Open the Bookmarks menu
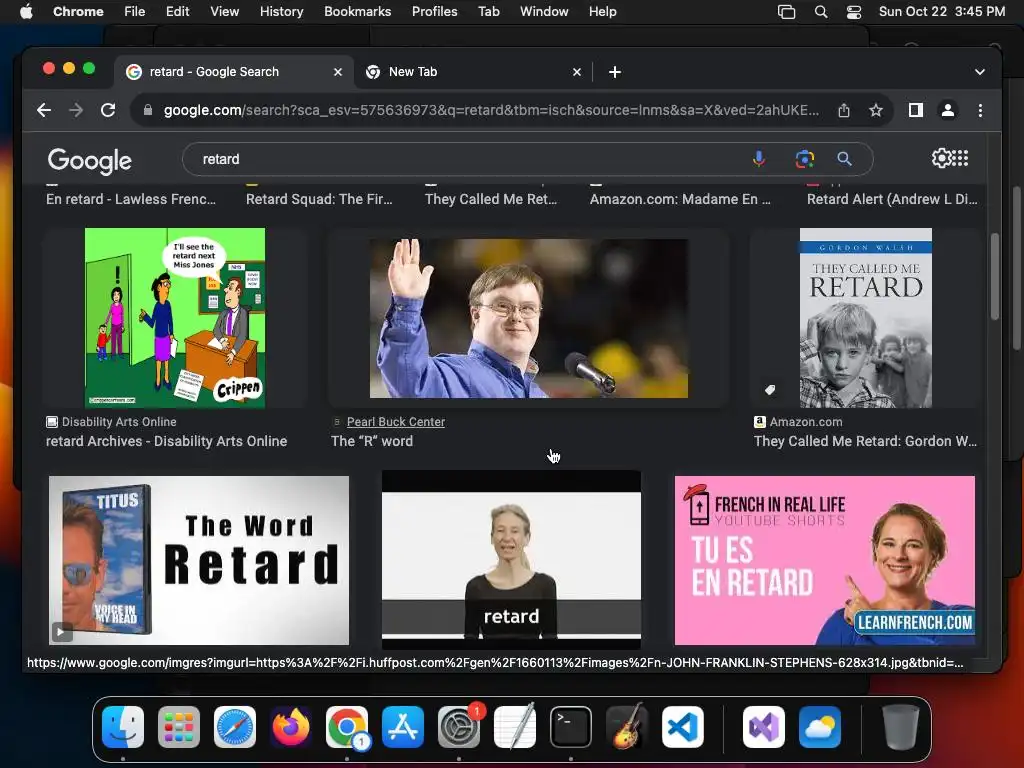 pyautogui.click(x=357, y=12)
